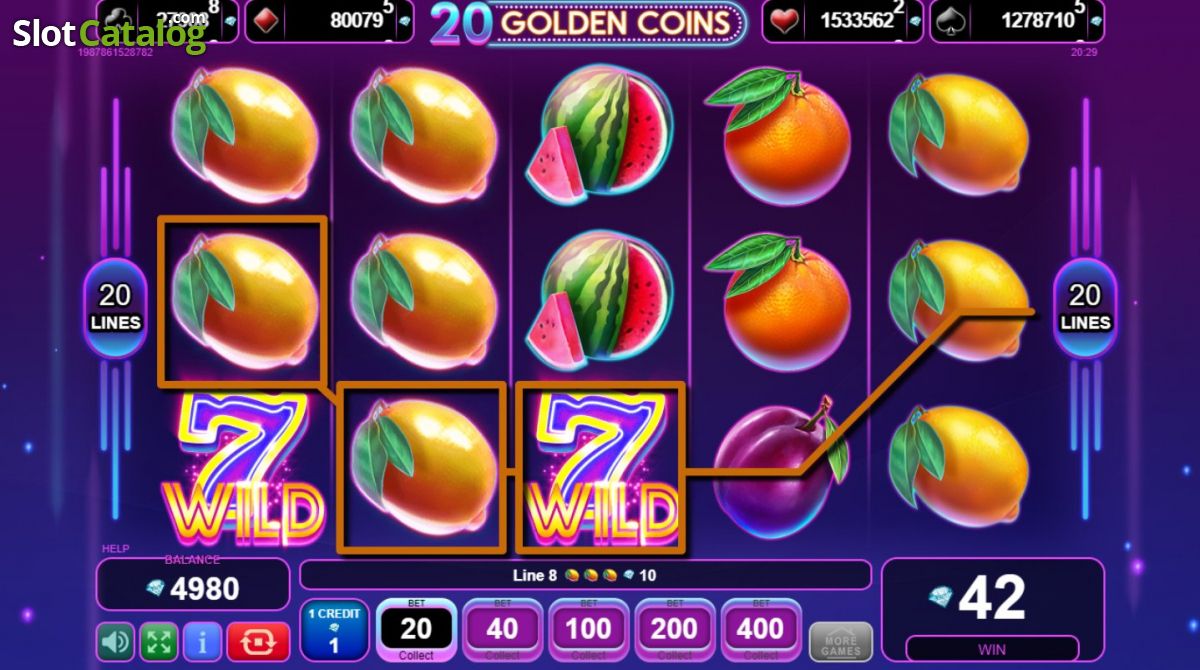This screenshot has height=670, width=1200.
Task: Open the More Games house icon
Action: coord(840,641)
